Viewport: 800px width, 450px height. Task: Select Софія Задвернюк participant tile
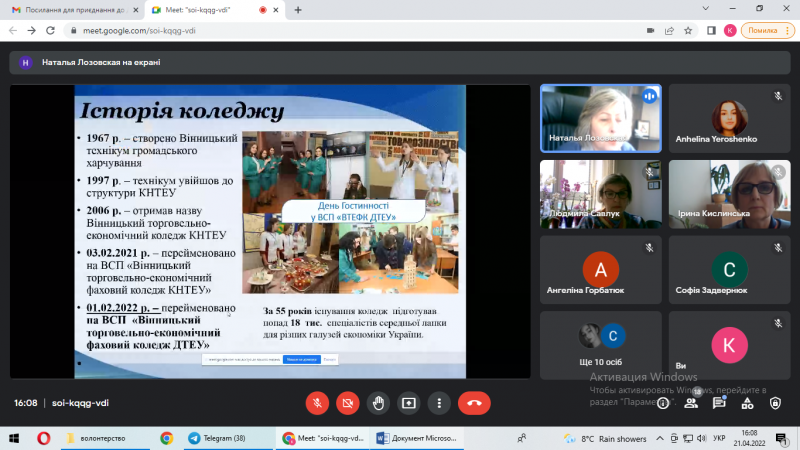[x=730, y=269]
